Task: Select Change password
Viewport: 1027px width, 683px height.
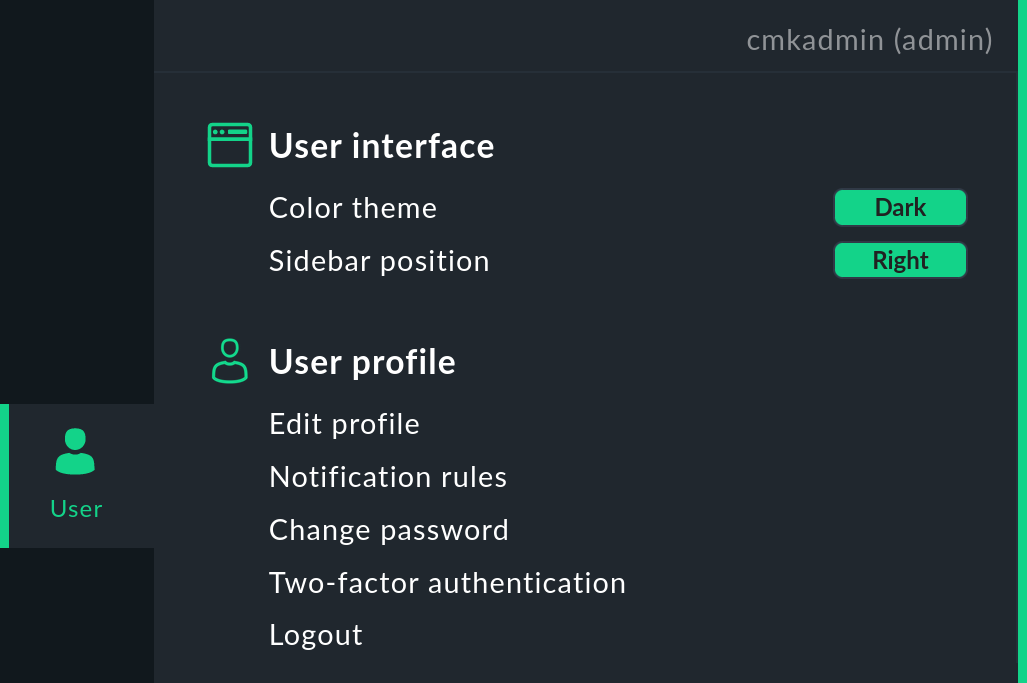Action: point(389,530)
